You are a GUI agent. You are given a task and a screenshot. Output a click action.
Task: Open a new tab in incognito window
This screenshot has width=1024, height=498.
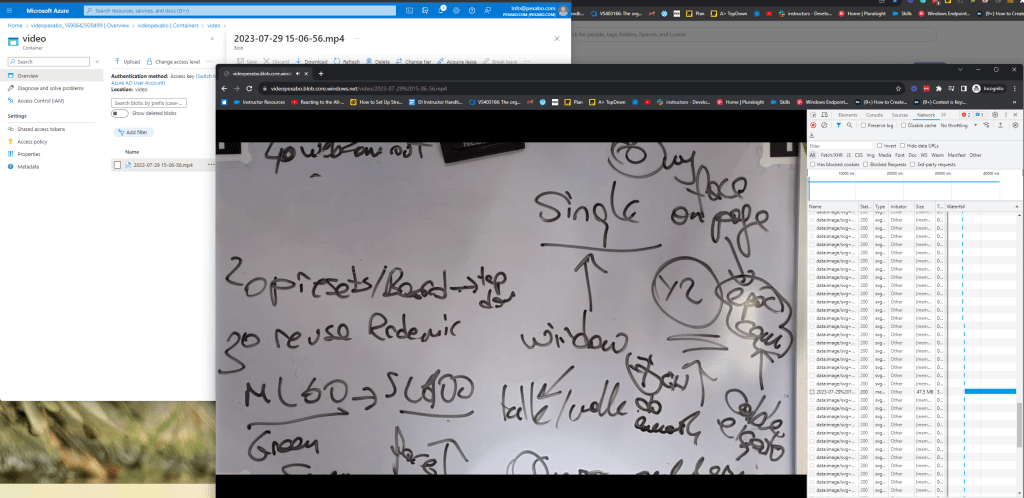321,74
